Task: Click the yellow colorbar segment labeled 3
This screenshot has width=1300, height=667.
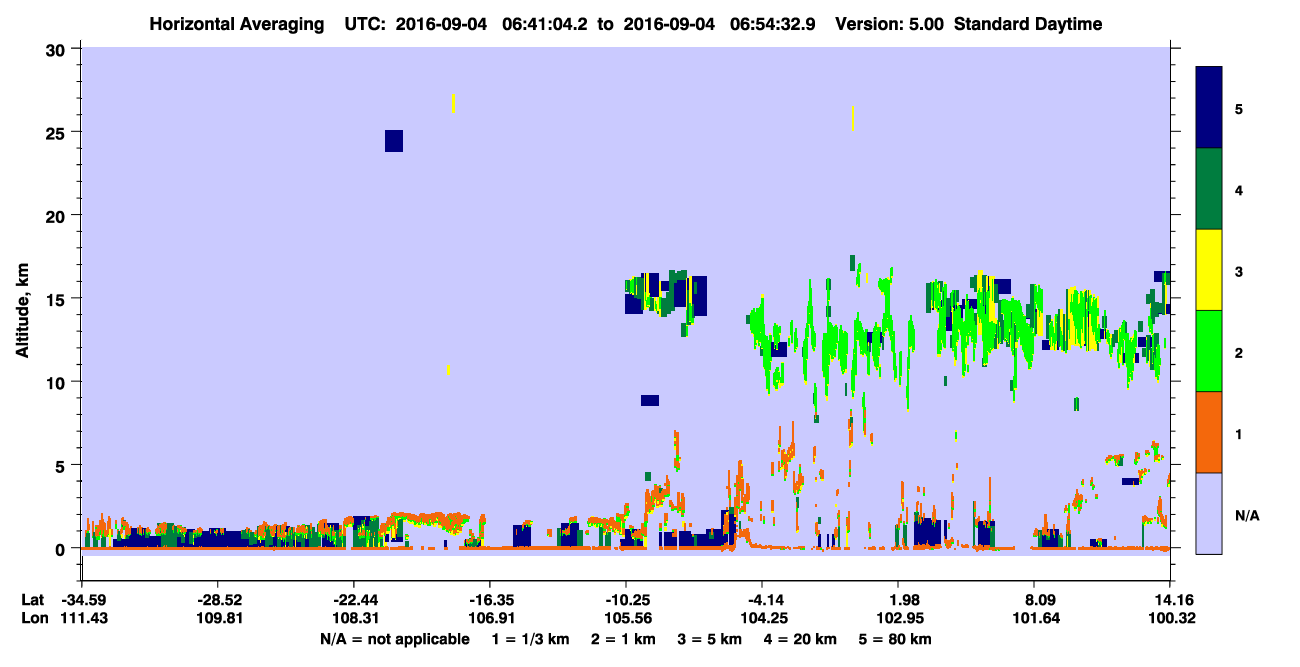Action: pos(1209,270)
